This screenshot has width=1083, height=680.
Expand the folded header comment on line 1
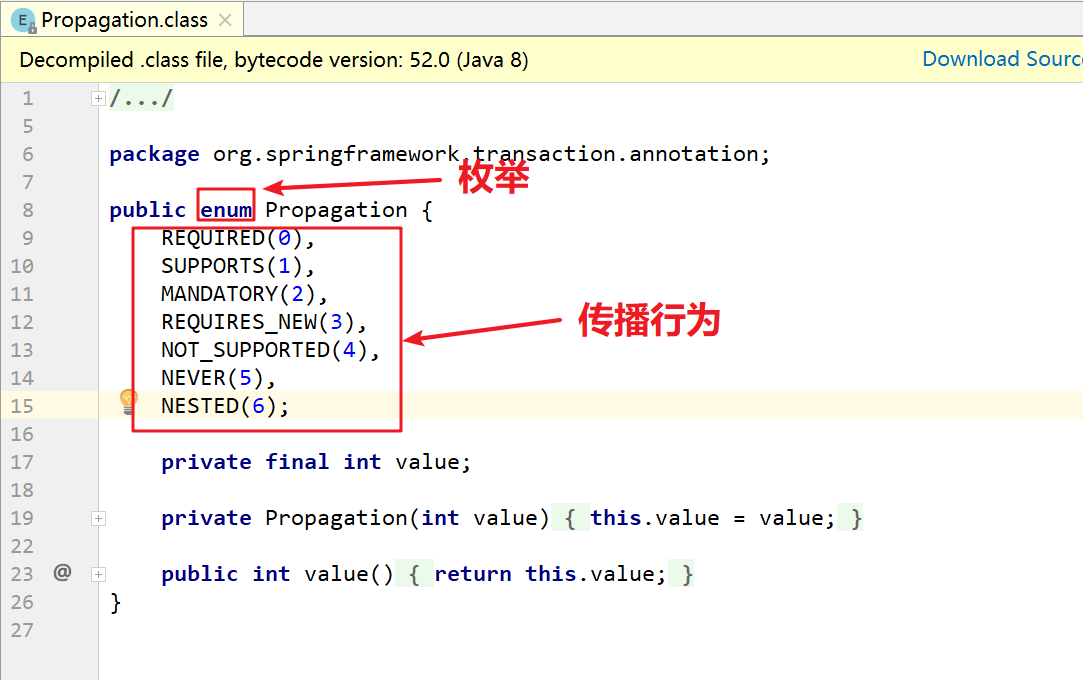click(98, 99)
